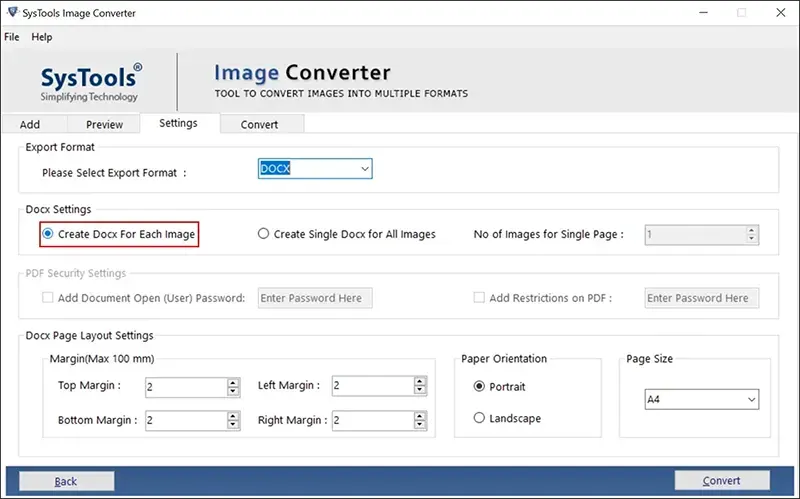Select Portrait paper orientation
Image resolution: width=800 pixels, height=499 pixels.
point(480,386)
